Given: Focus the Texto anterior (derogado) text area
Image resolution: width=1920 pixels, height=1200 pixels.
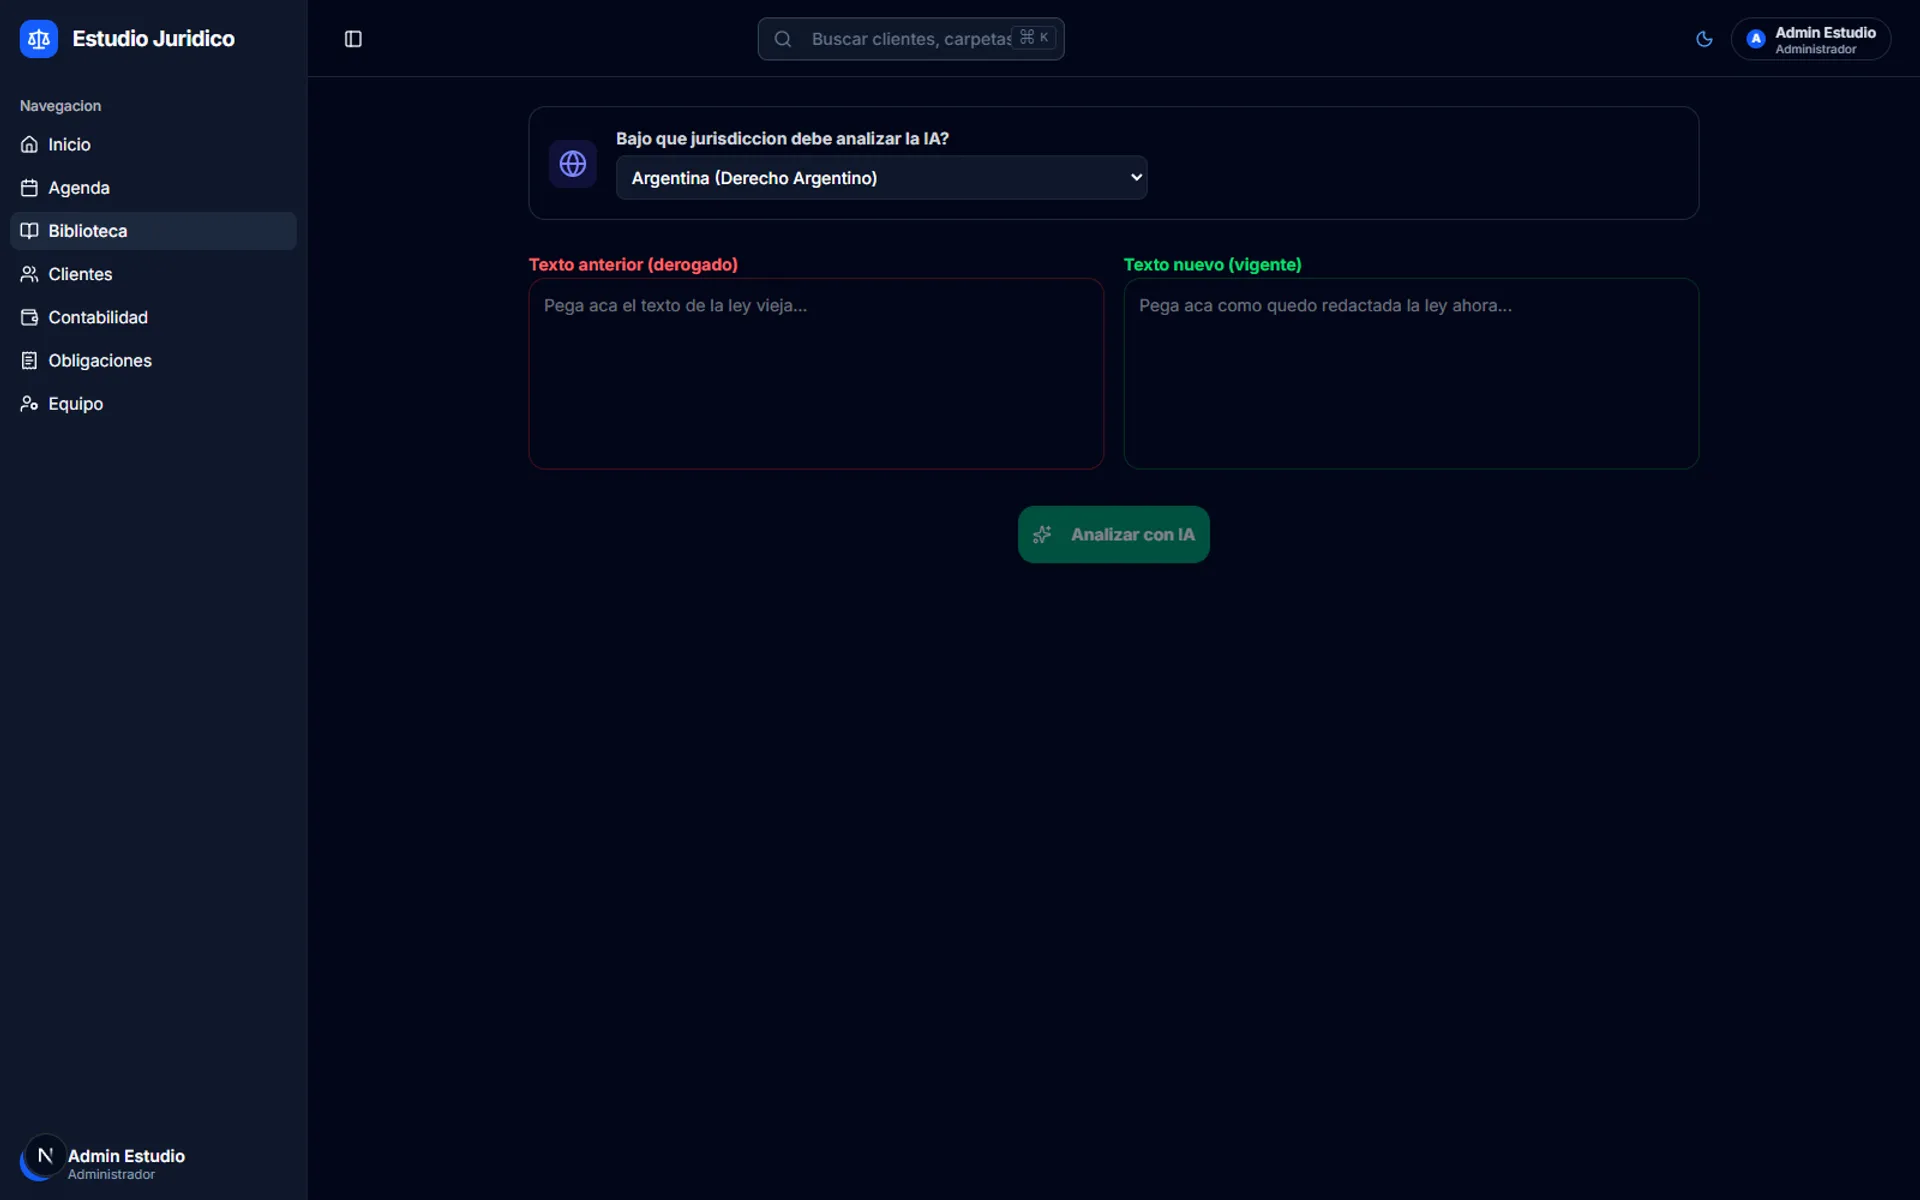Looking at the screenshot, I should [816, 373].
